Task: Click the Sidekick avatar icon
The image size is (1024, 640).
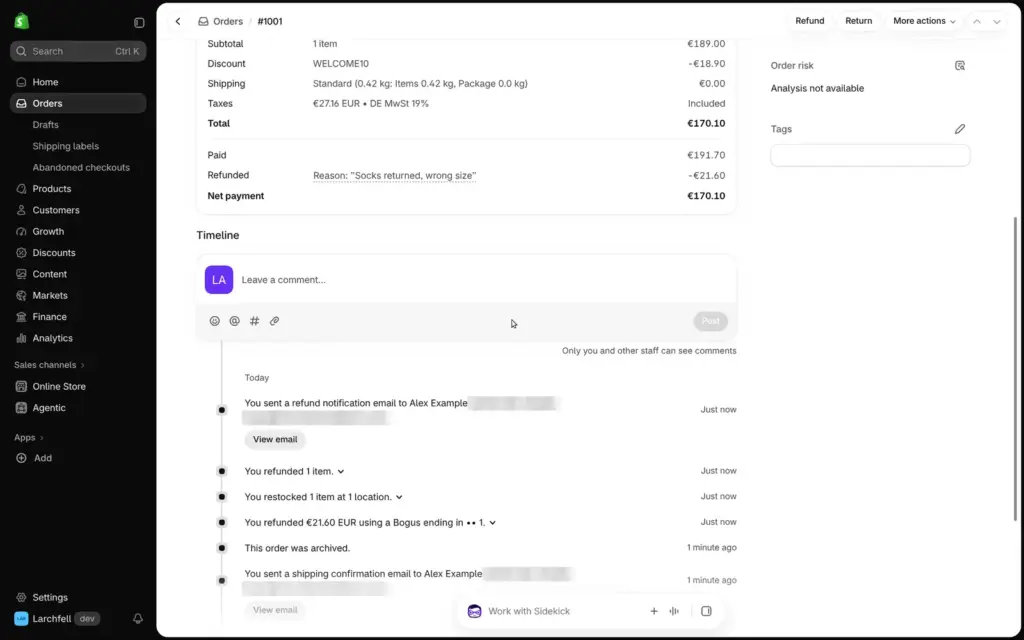Action: tap(475, 611)
